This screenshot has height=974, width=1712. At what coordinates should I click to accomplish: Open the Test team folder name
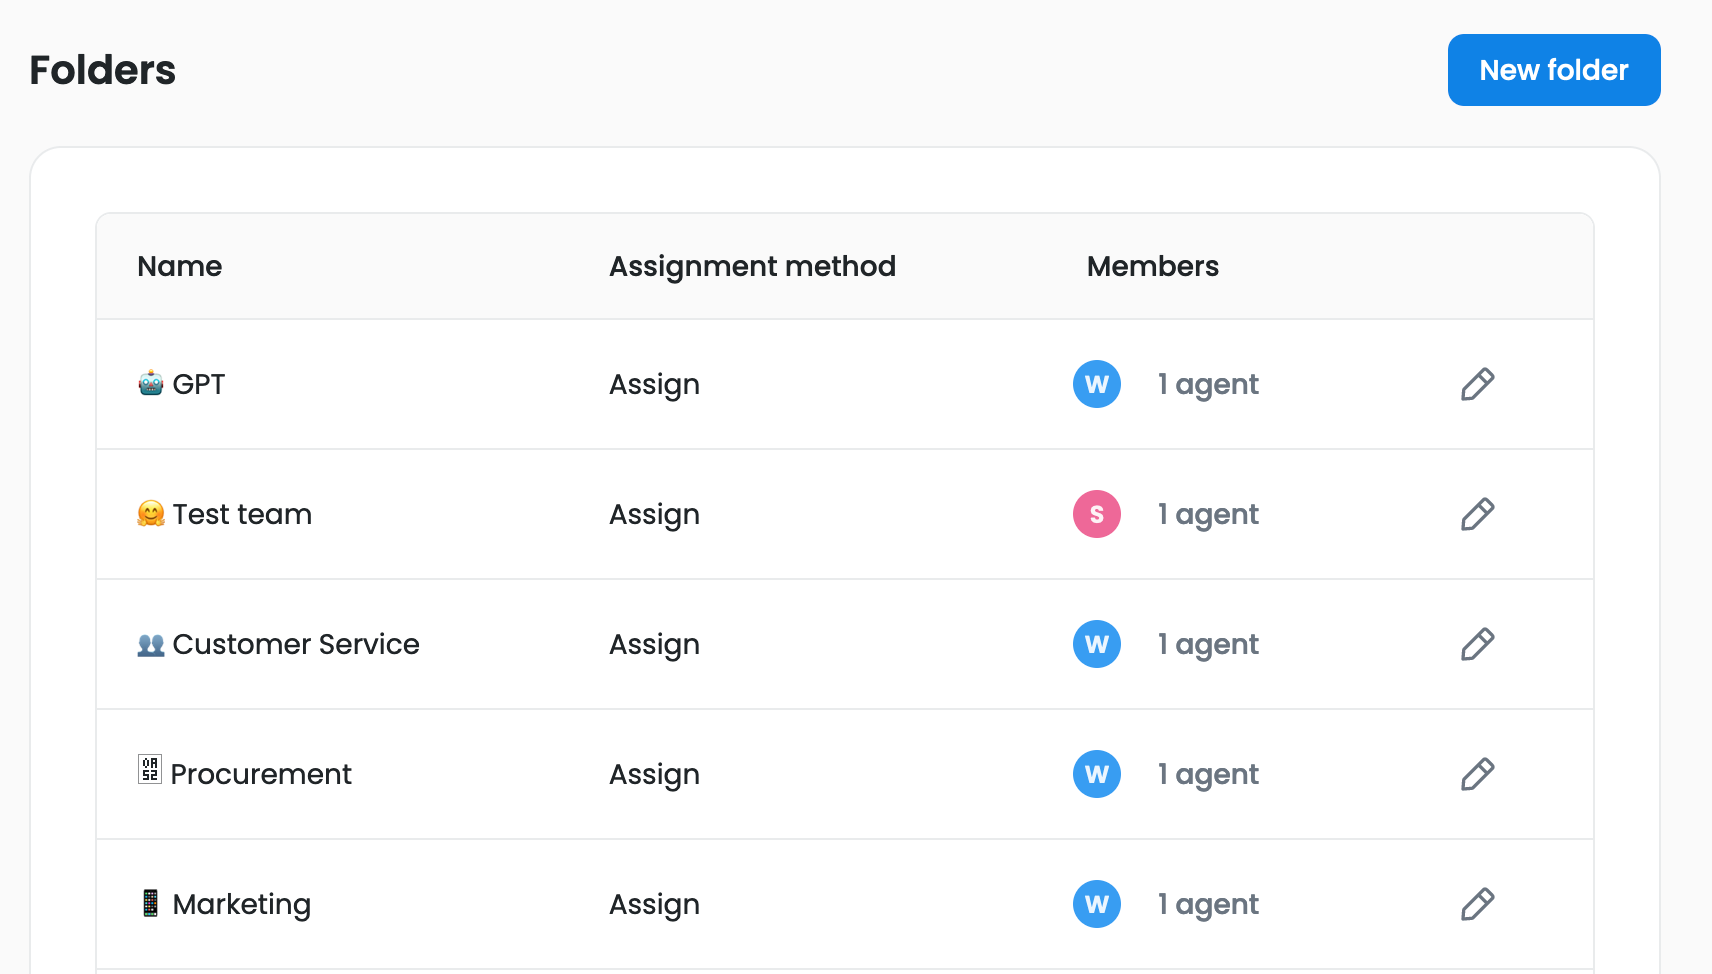pos(242,514)
